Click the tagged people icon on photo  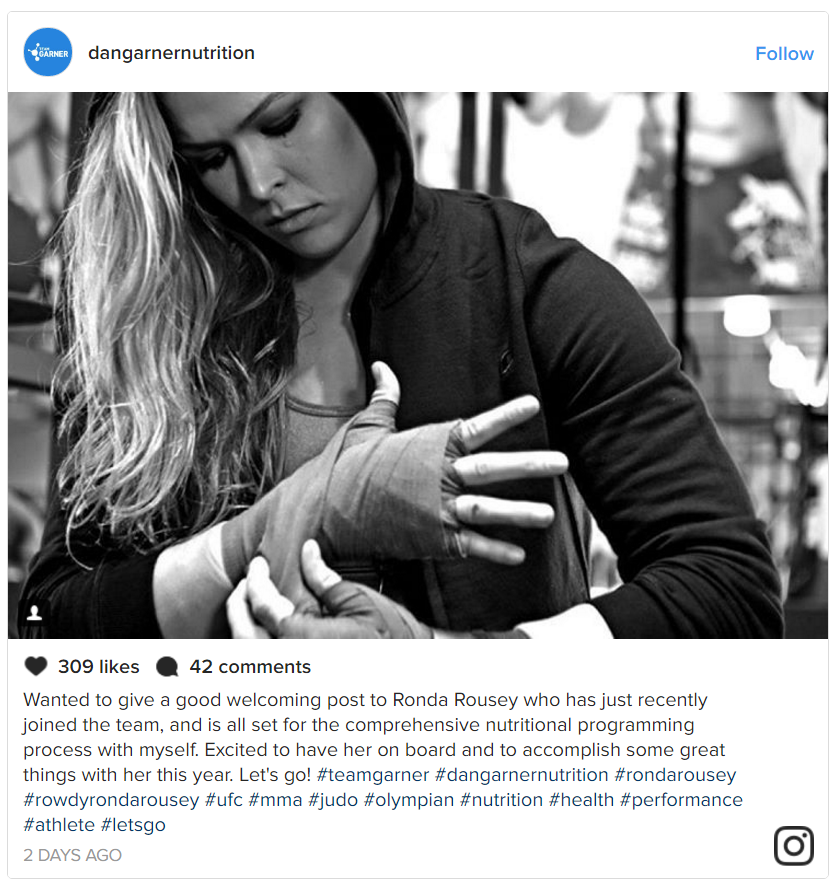click(34, 613)
